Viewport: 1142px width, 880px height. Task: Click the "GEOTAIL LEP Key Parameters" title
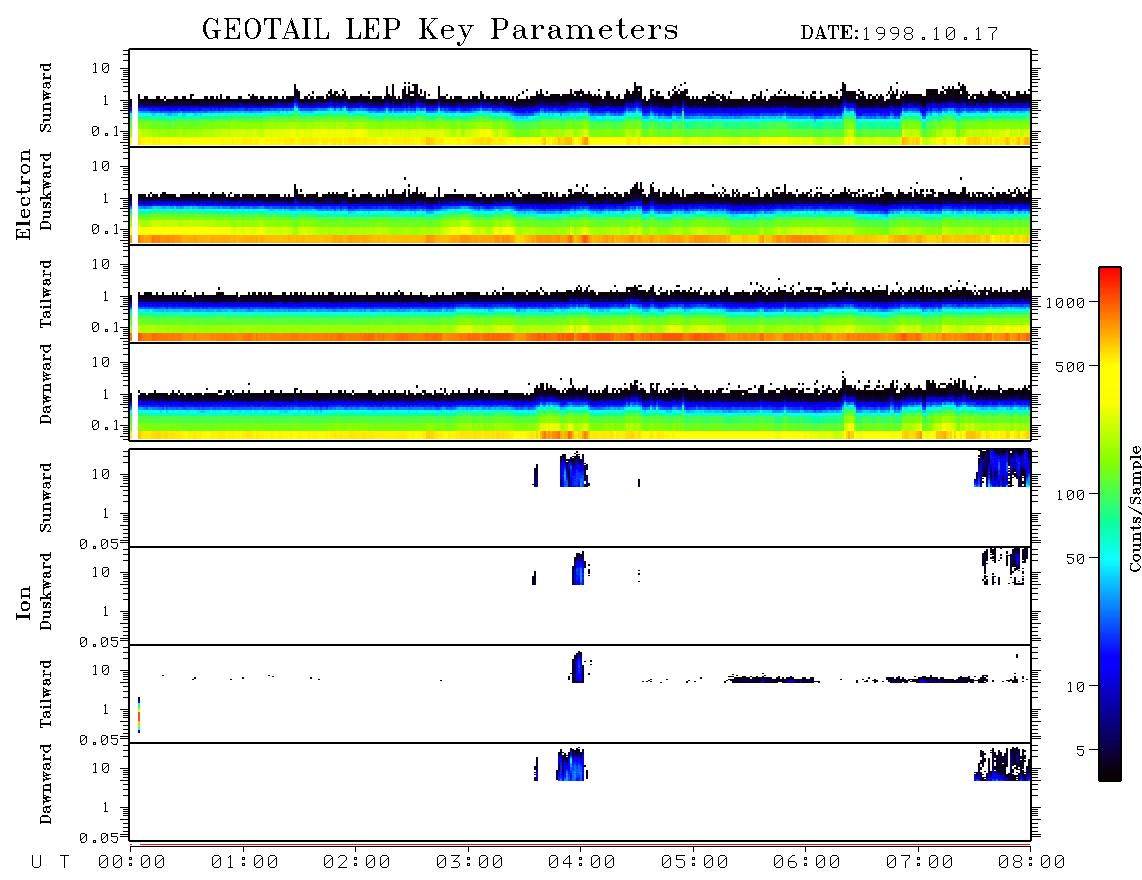tap(440, 30)
